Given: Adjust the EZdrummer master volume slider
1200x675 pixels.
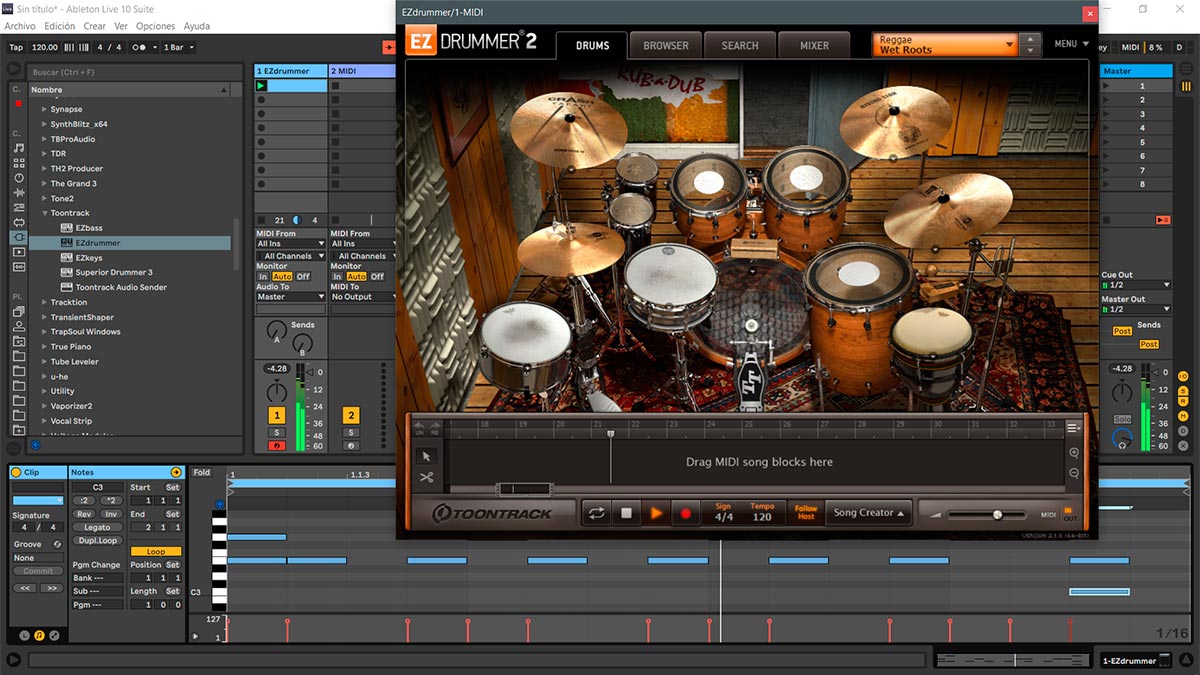Looking at the screenshot, I should [997, 514].
